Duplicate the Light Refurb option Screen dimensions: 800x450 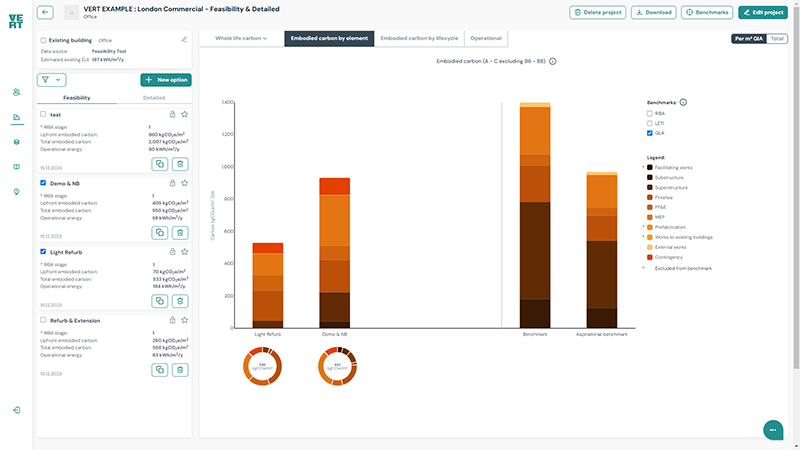pyautogui.click(x=160, y=301)
